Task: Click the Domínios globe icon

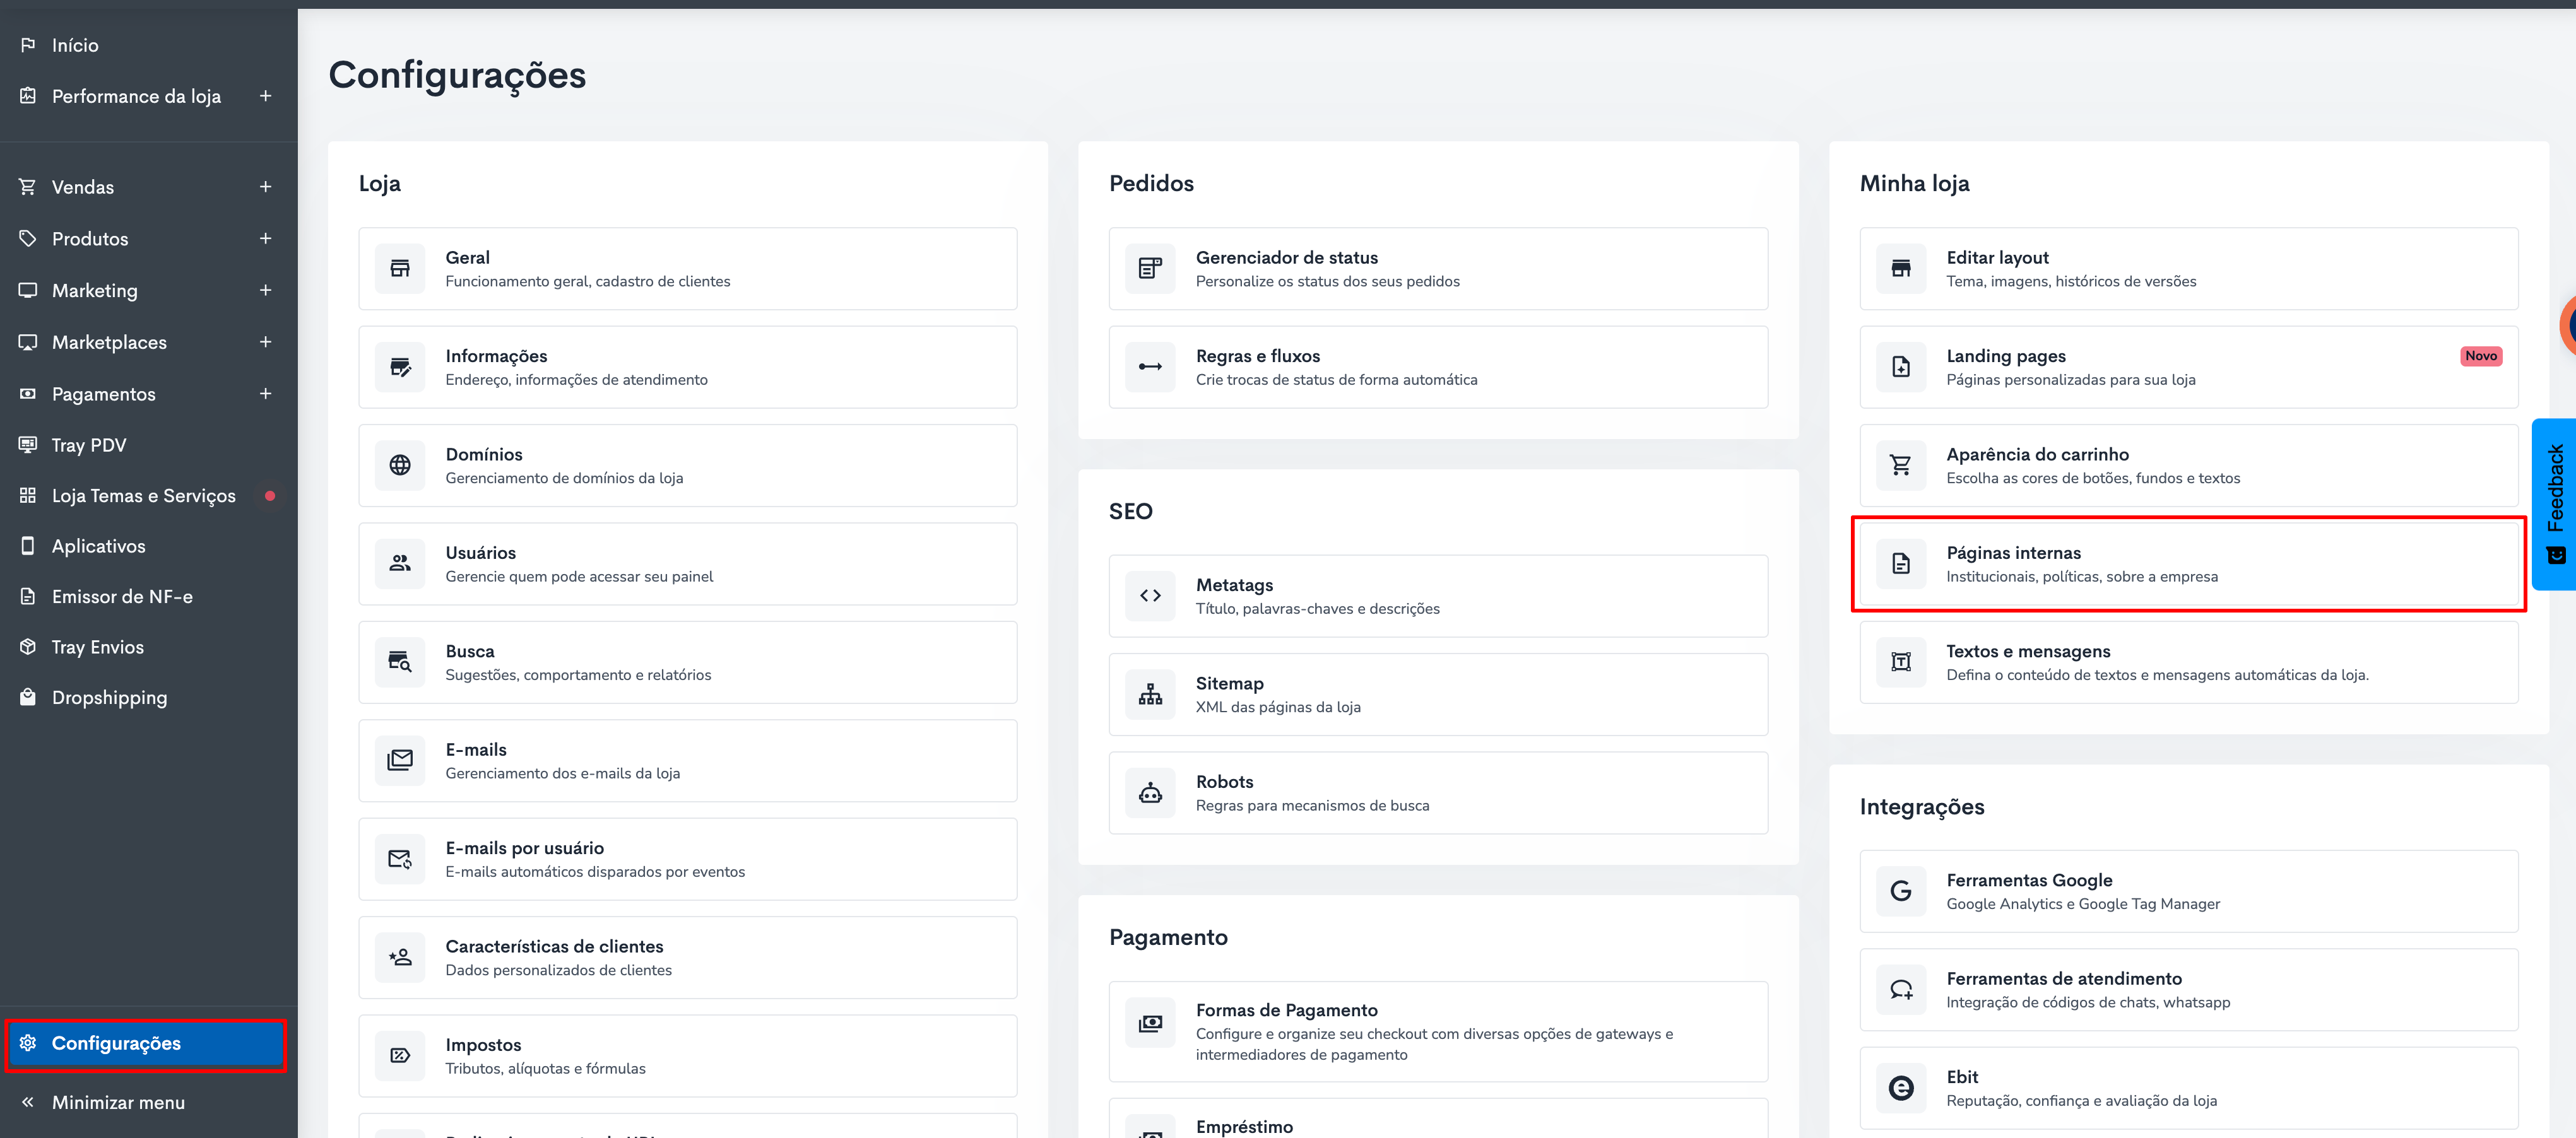Action: pyautogui.click(x=400, y=465)
